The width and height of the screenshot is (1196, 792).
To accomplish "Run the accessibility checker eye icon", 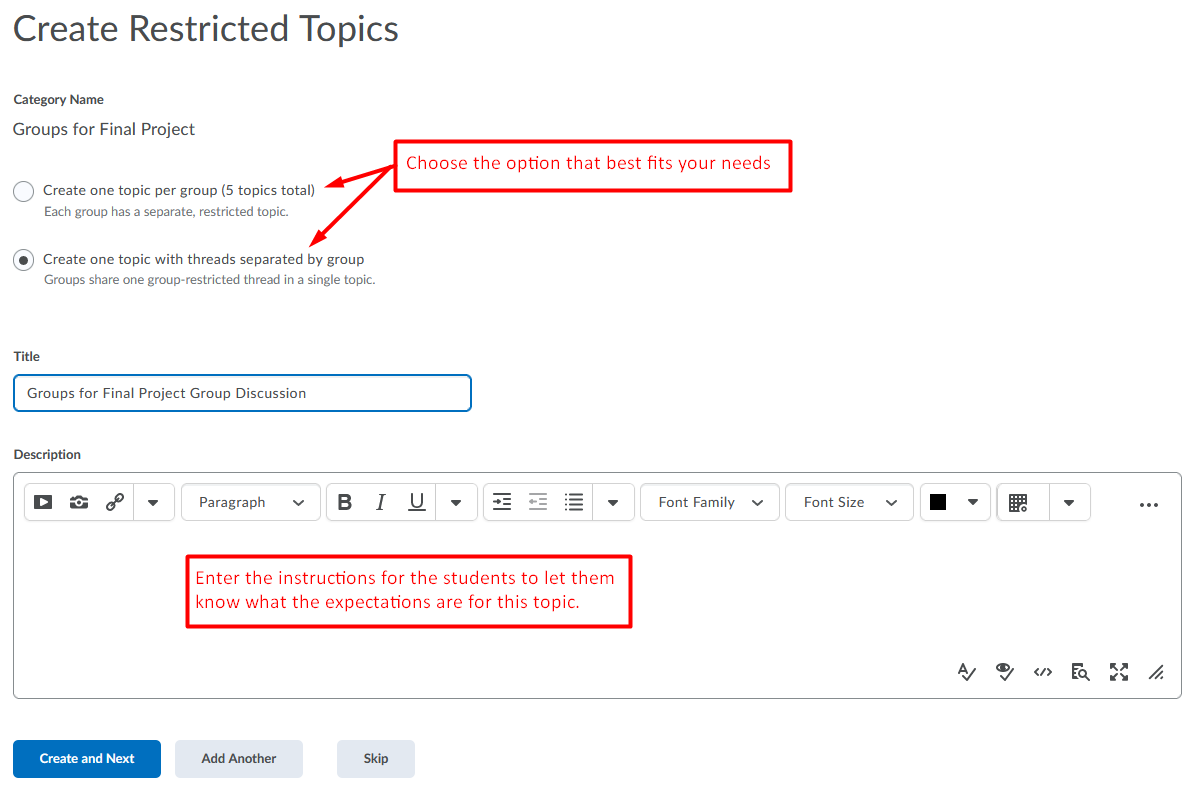I will point(1005,672).
